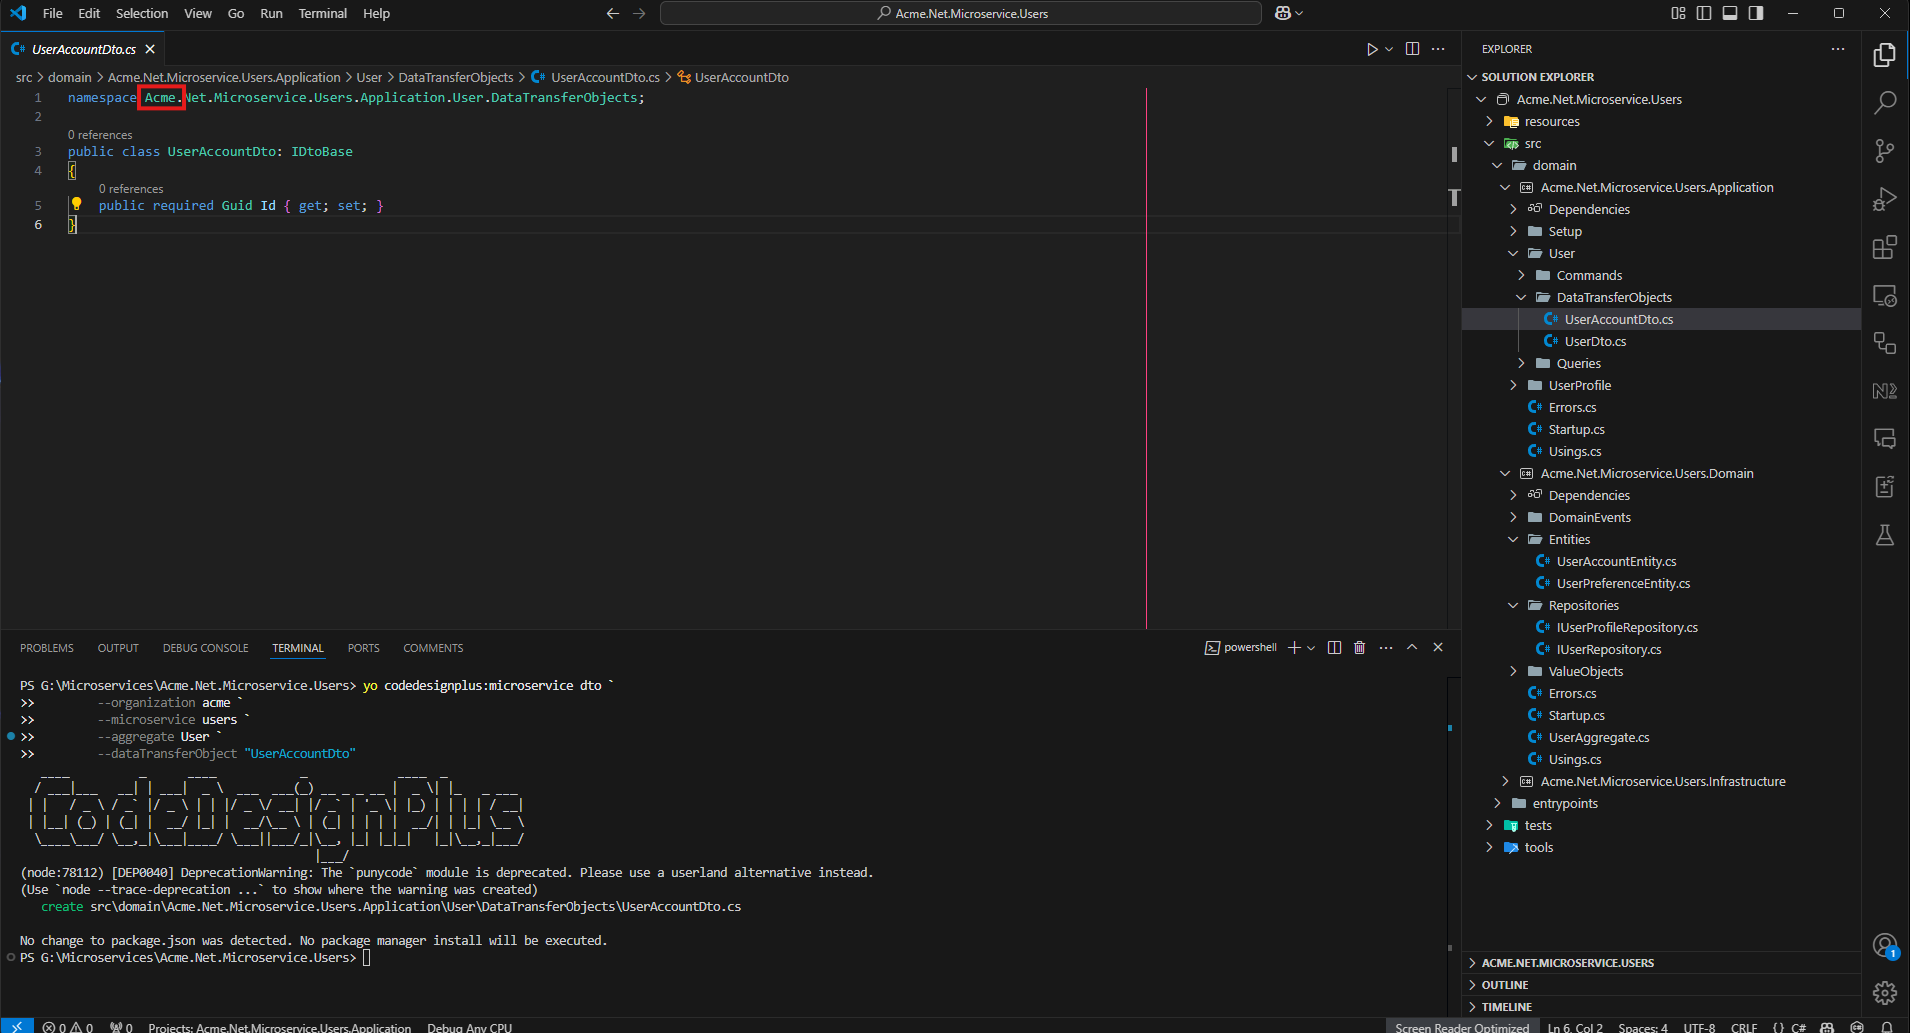
Task: Switch to the PORTS tab
Action: click(x=363, y=648)
